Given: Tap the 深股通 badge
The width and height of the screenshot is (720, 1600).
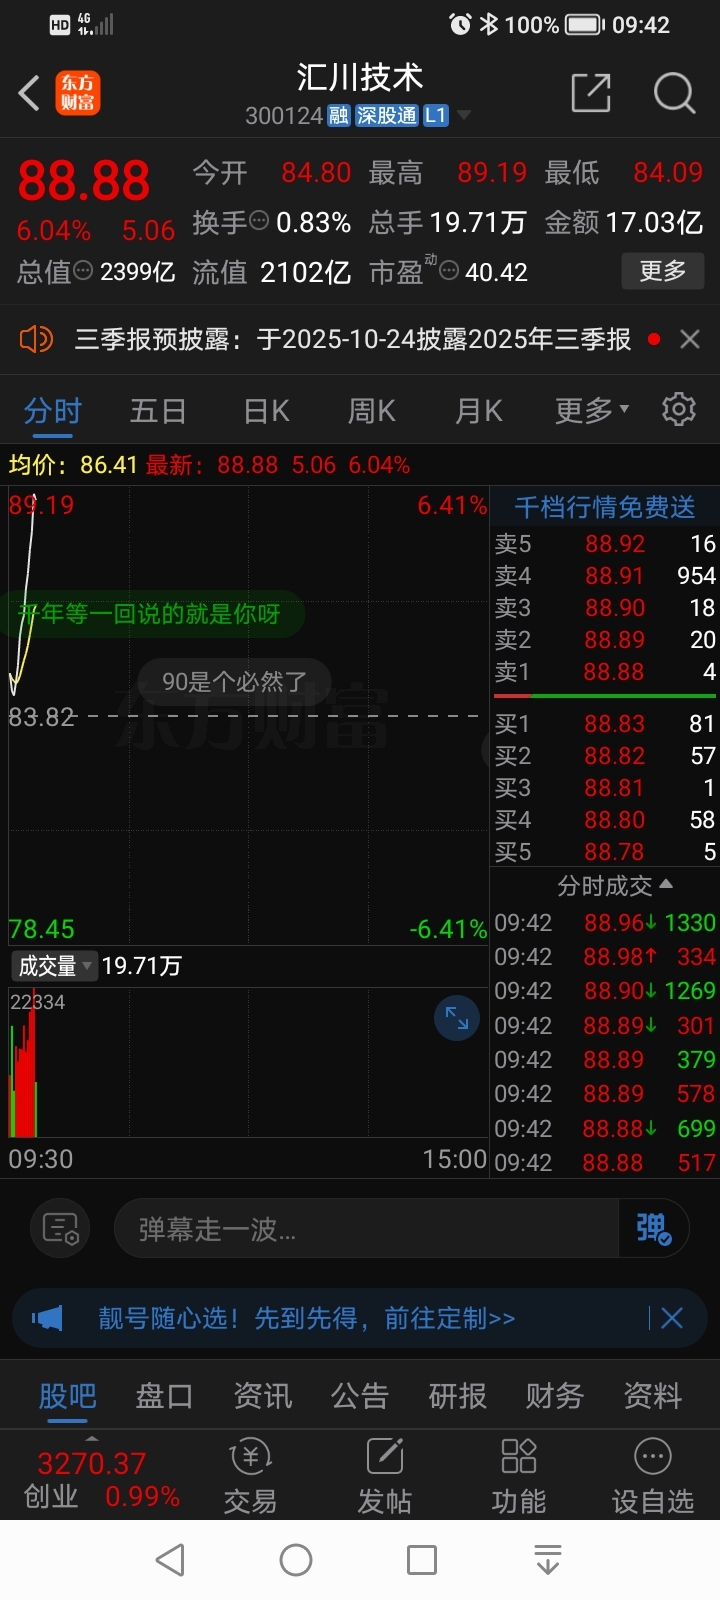Looking at the screenshot, I should tap(387, 116).
